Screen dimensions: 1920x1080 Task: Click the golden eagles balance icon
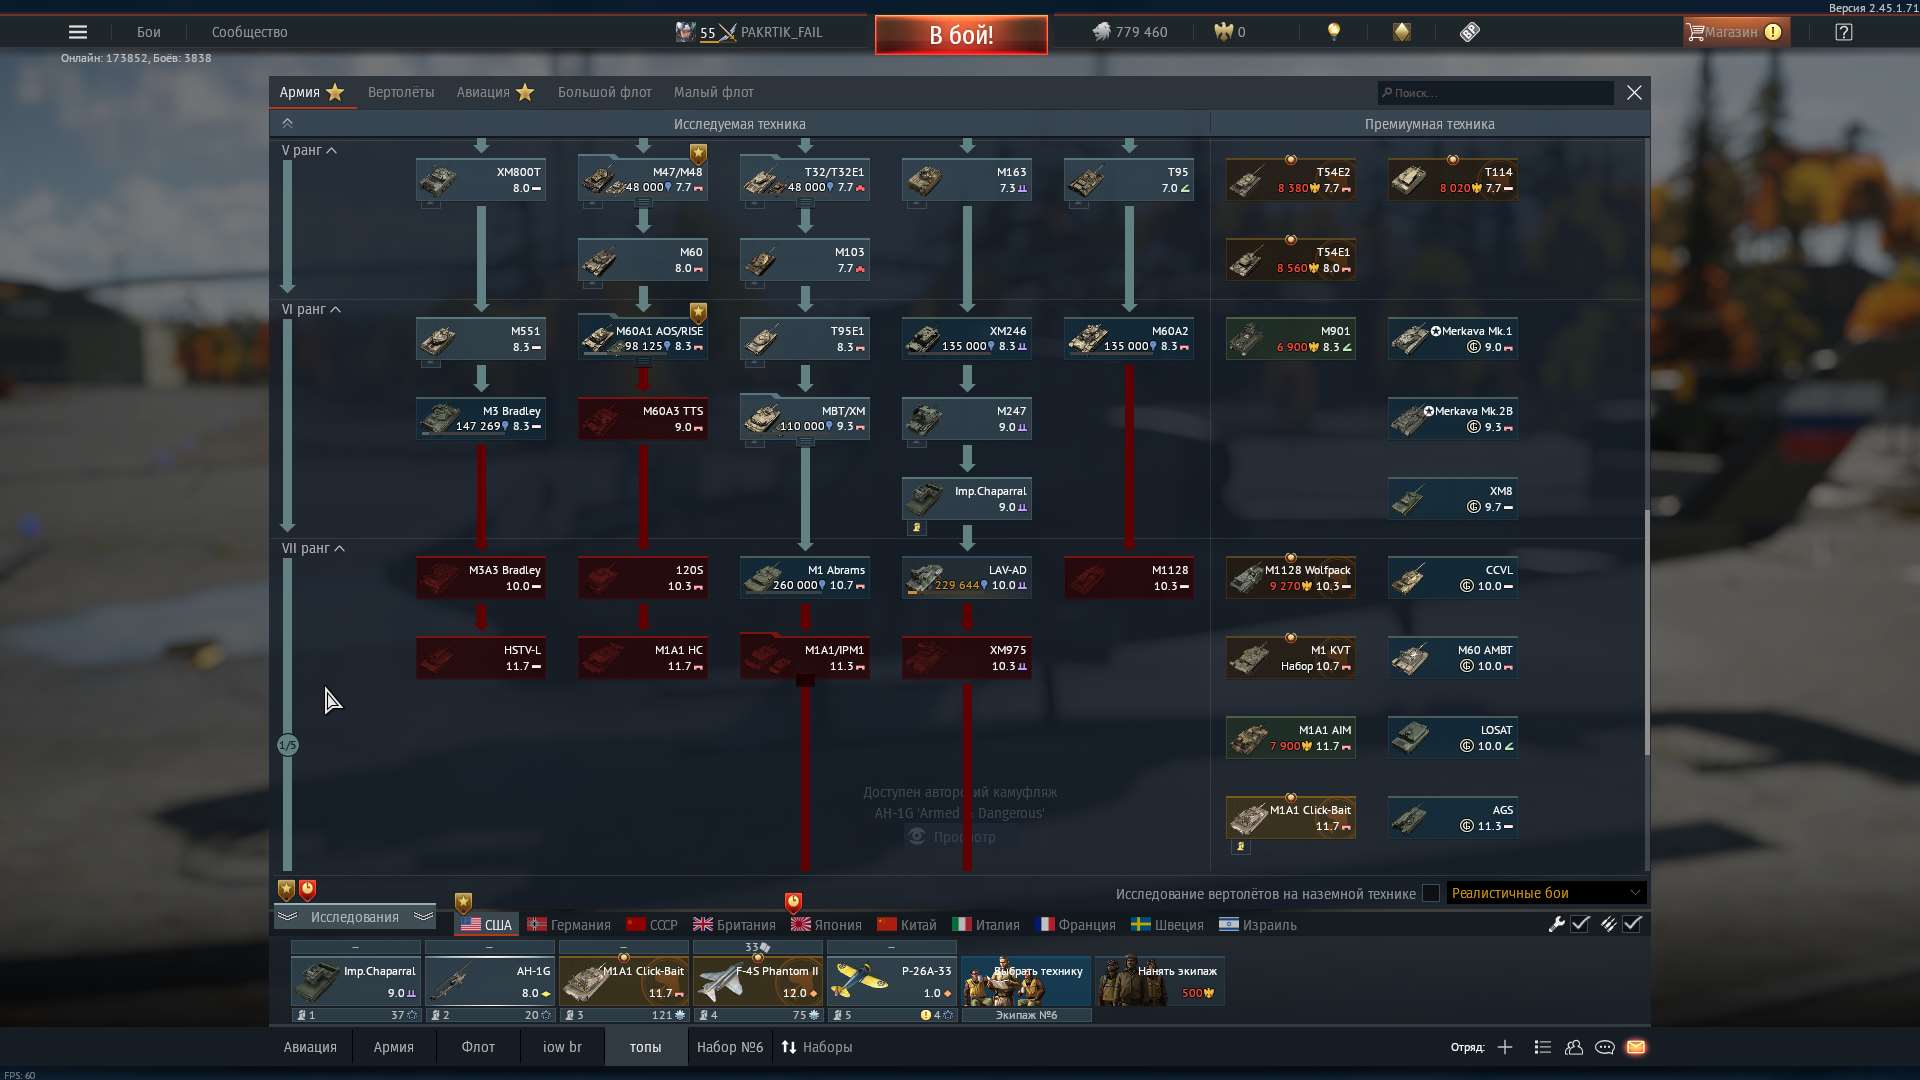(1223, 32)
